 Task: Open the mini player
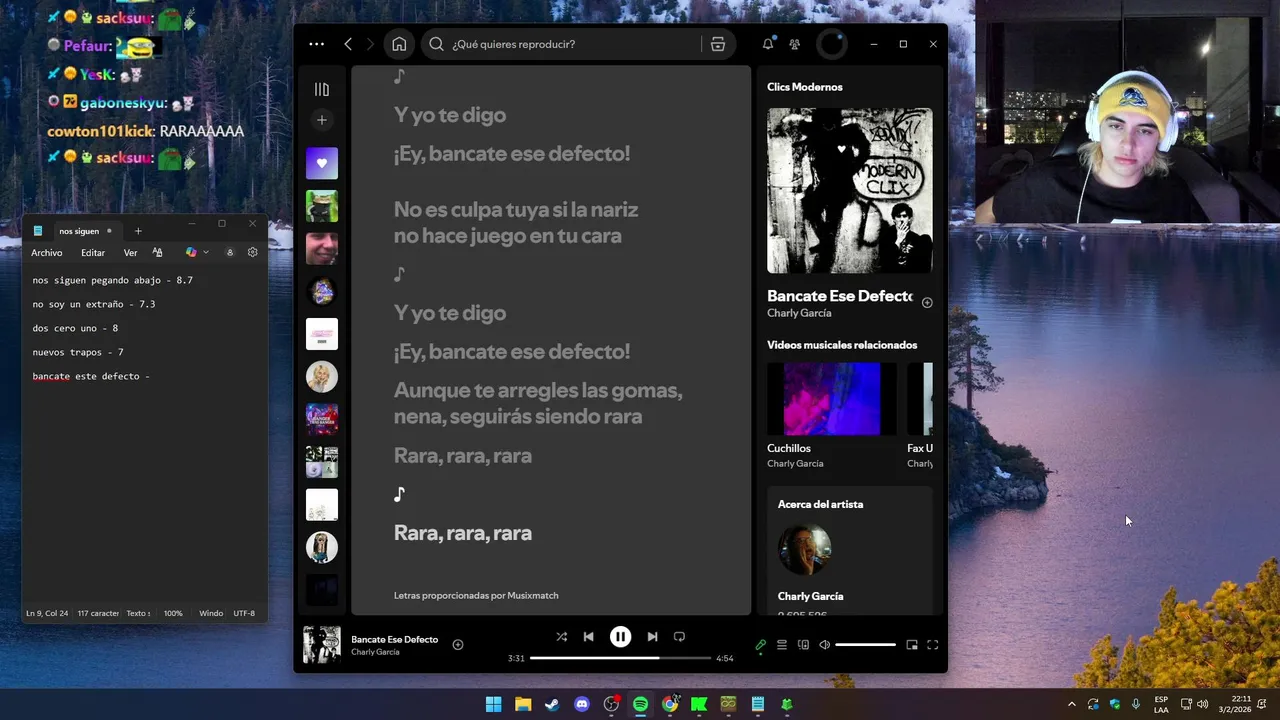click(x=912, y=645)
